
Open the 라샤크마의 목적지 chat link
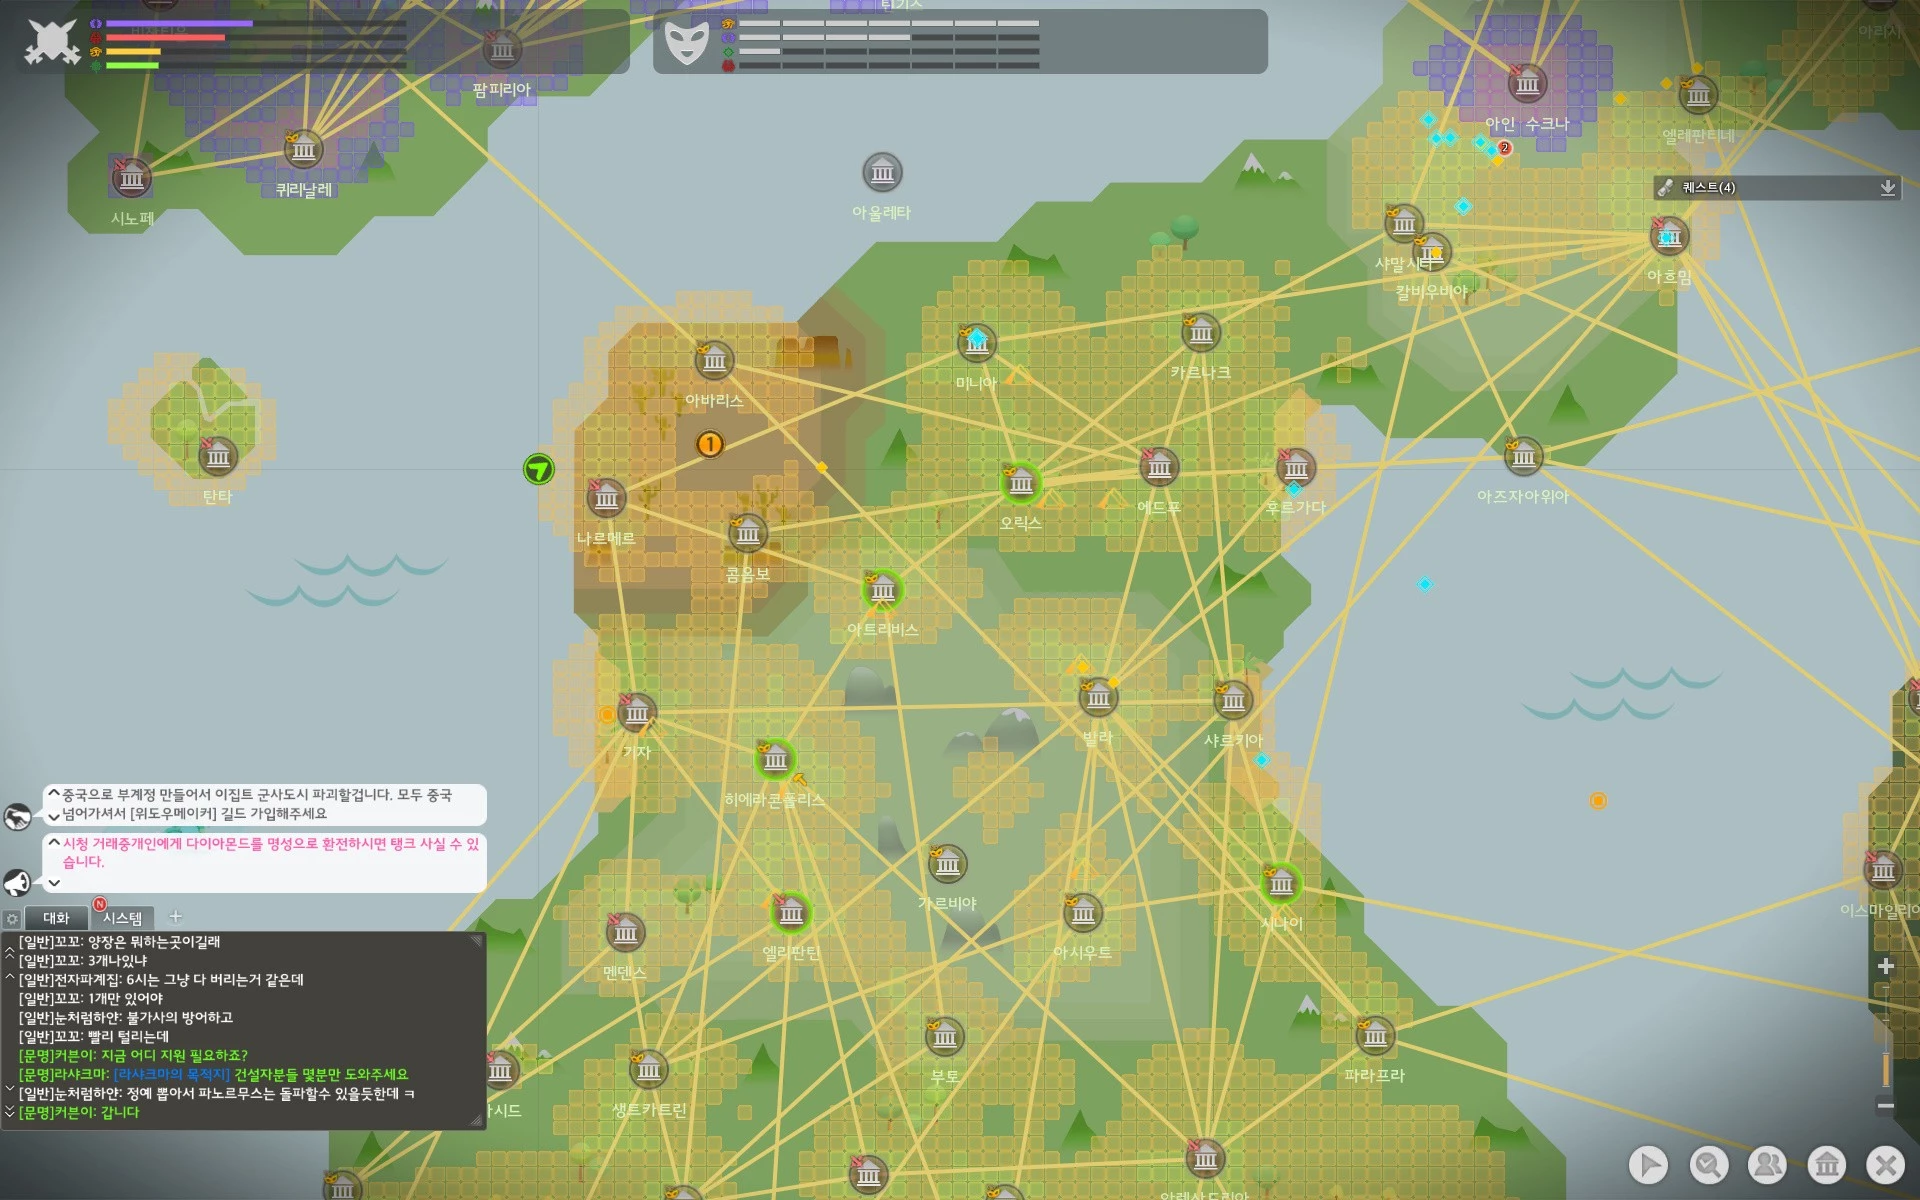172,1074
